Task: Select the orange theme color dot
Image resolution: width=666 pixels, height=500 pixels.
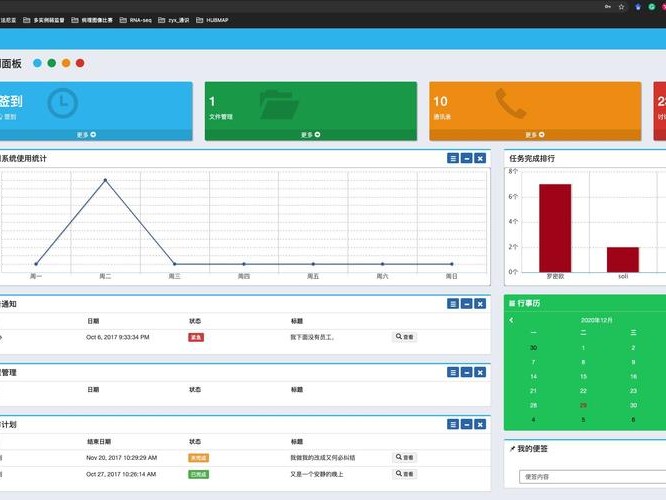Action: click(x=66, y=63)
